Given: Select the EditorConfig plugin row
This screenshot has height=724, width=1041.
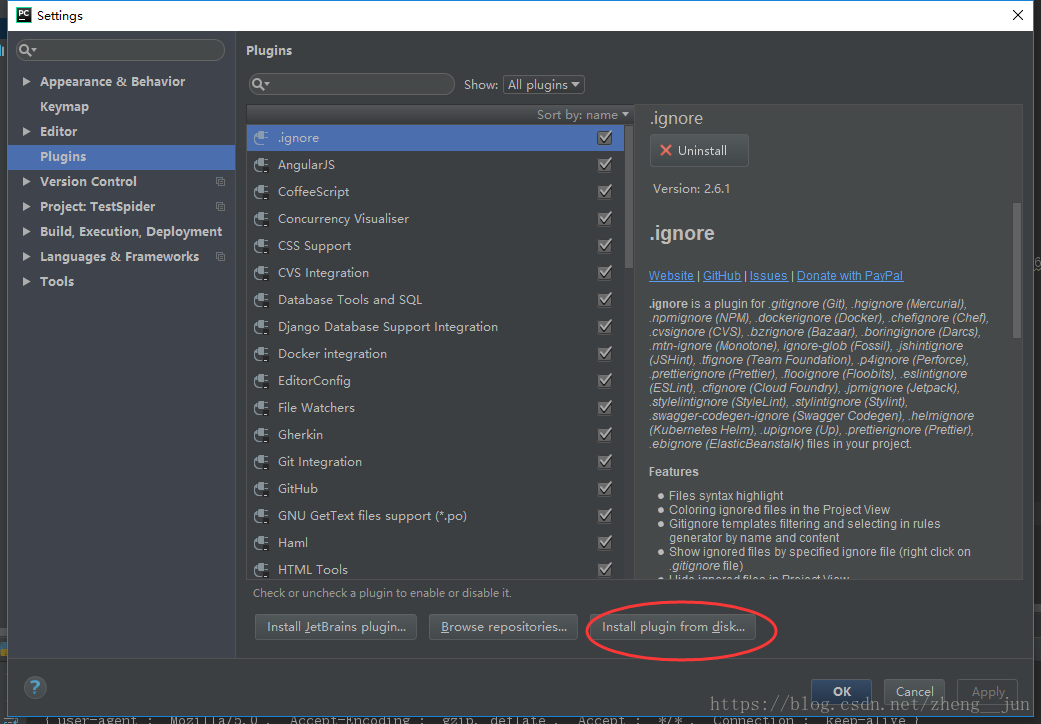Looking at the screenshot, I should pos(436,381).
